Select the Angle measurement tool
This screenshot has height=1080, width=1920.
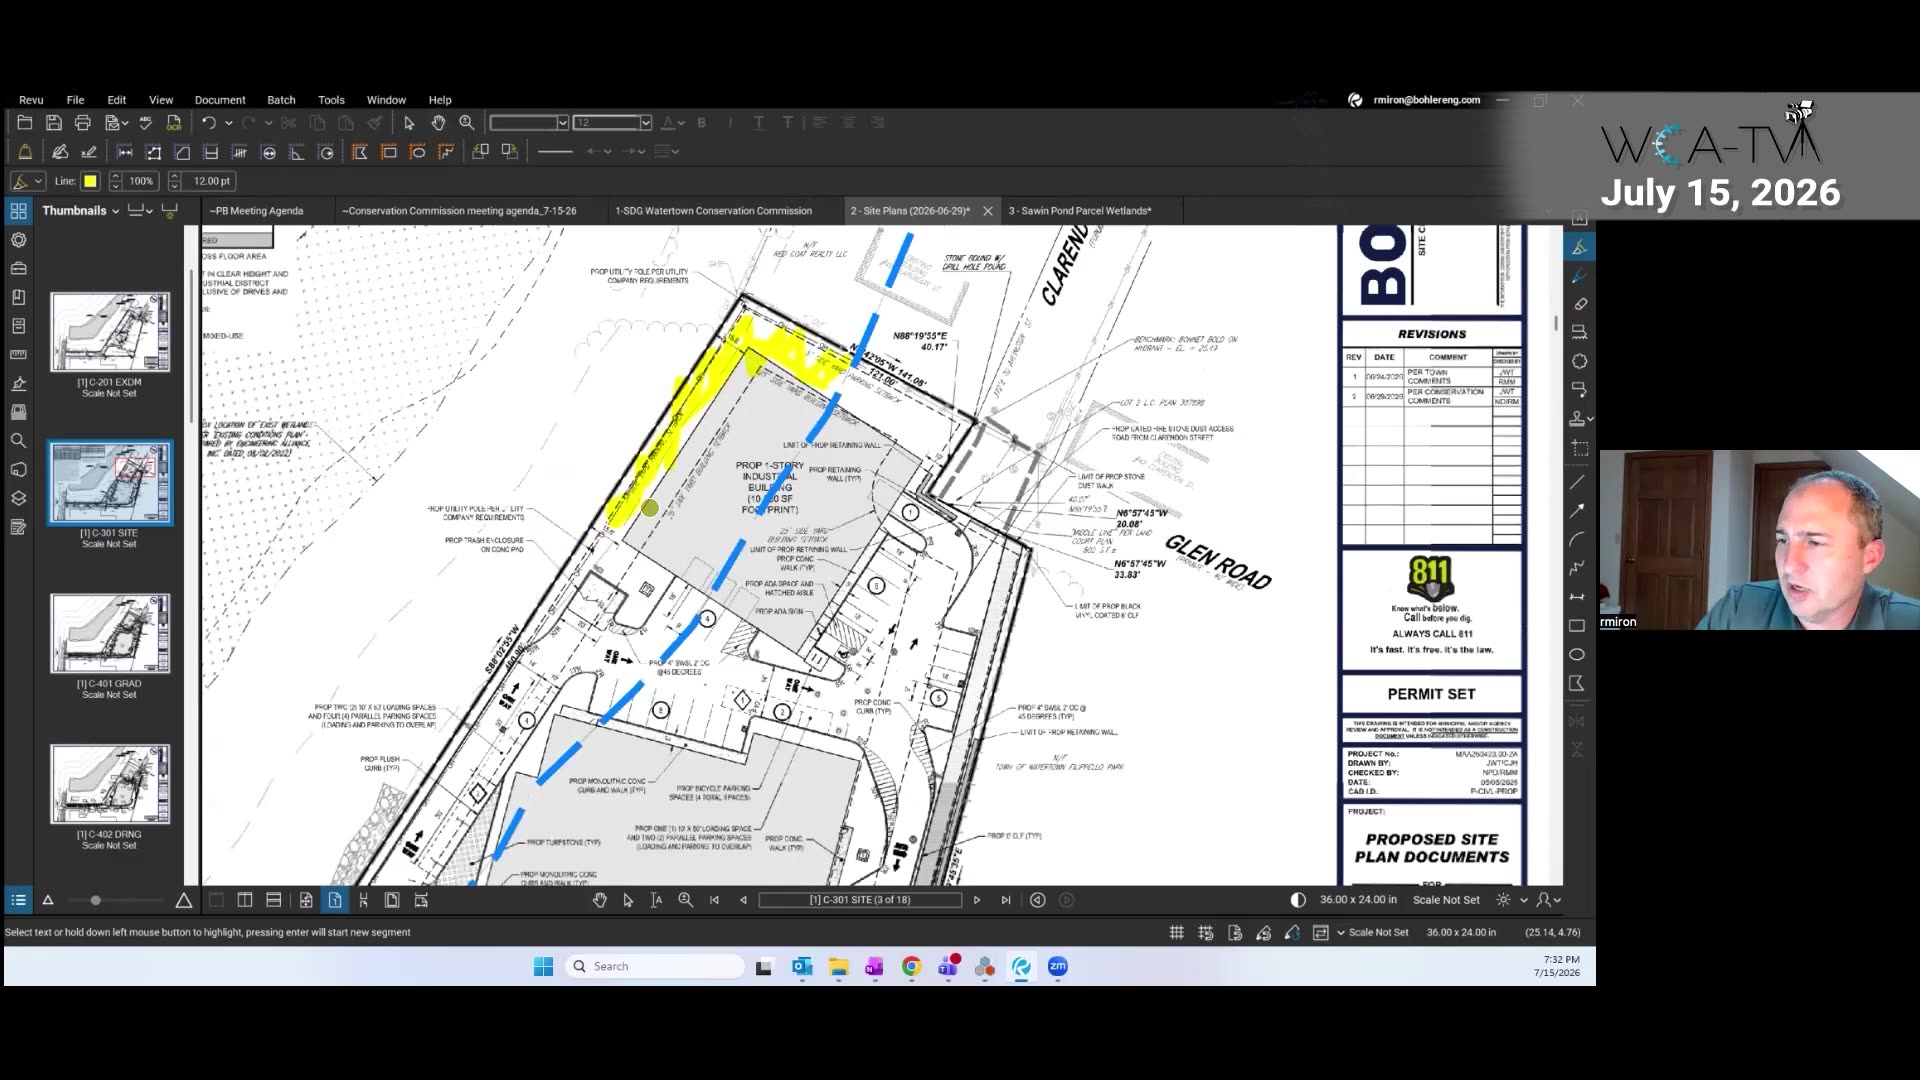click(297, 152)
